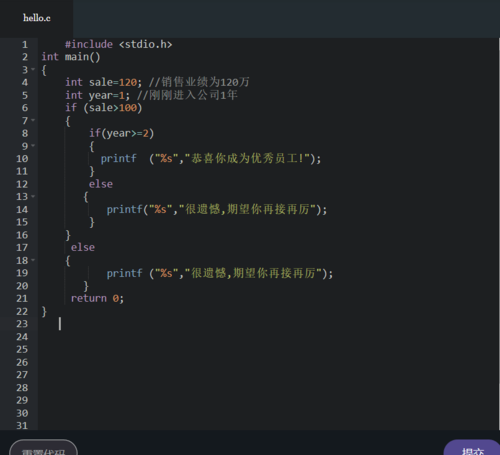Click line number 1 in gutter

point(25,45)
